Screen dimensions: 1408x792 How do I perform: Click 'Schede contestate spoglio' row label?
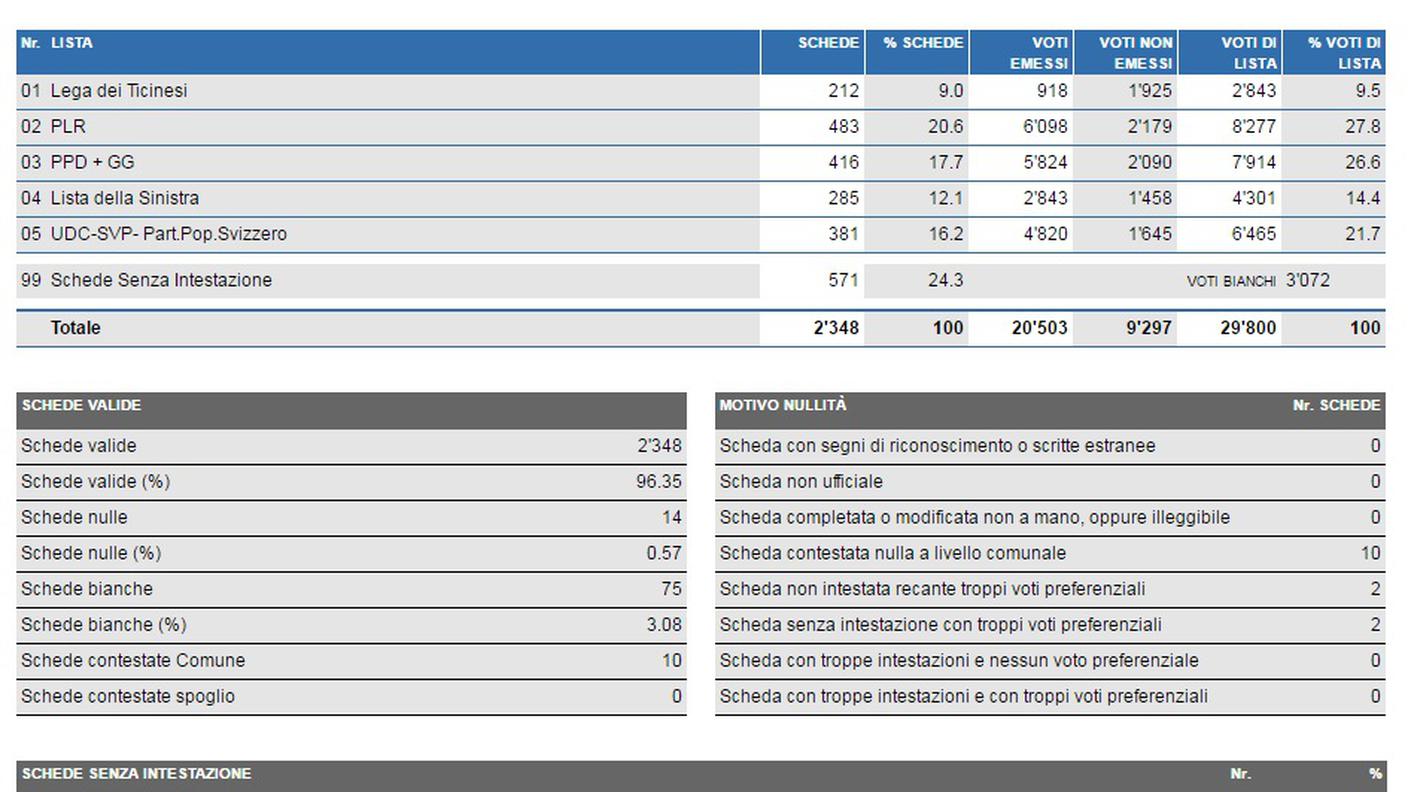128,697
